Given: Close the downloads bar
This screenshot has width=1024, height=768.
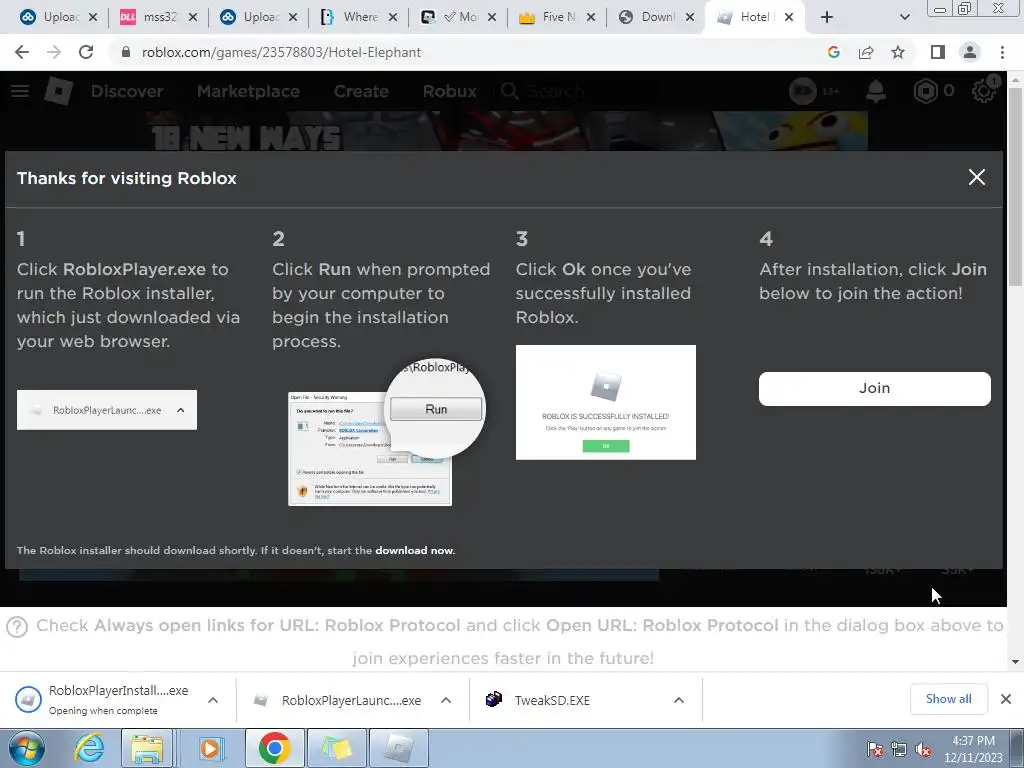Looking at the screenshot, I should (1006, 699).
